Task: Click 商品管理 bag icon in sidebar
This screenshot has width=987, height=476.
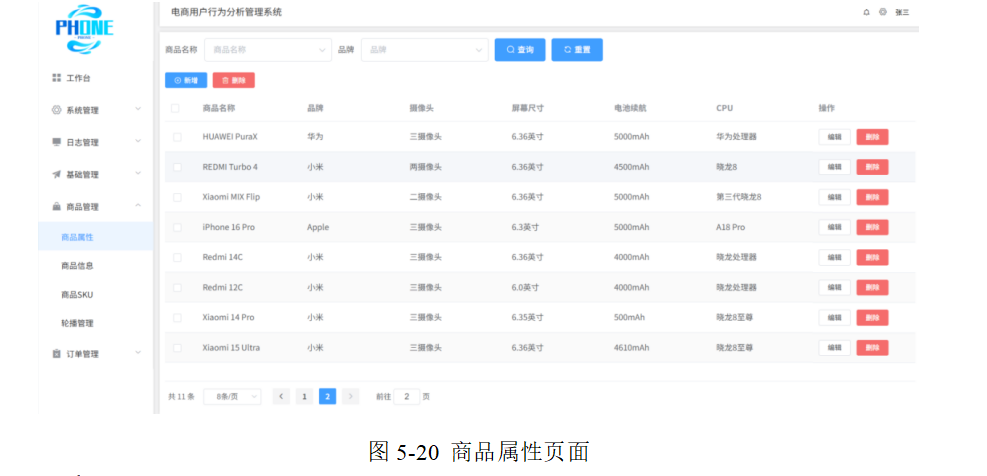Action: coord(56,207)
